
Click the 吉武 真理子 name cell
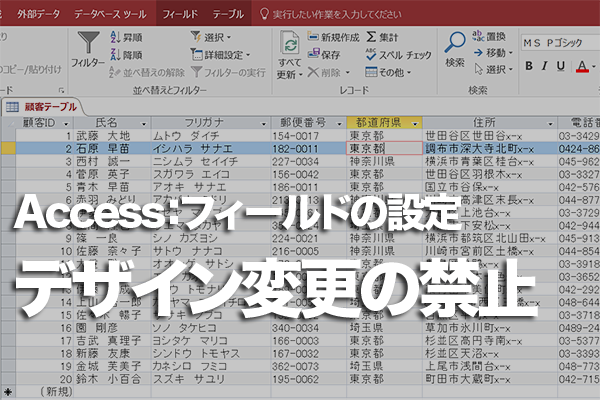point(112,341)
